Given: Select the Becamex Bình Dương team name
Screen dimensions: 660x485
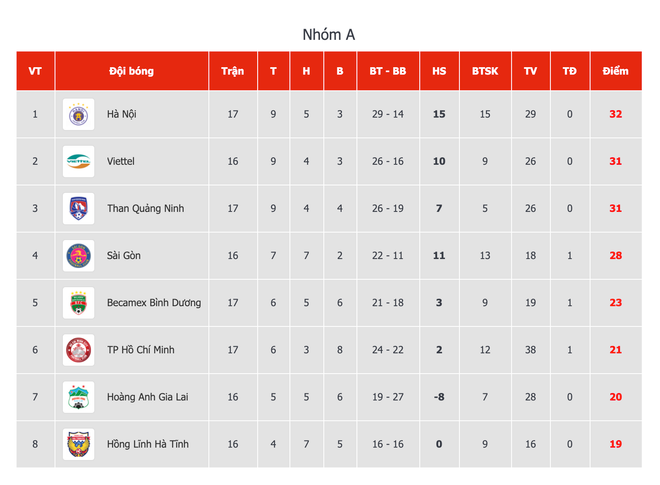Looking at the screenshot, I should point(154,303).
